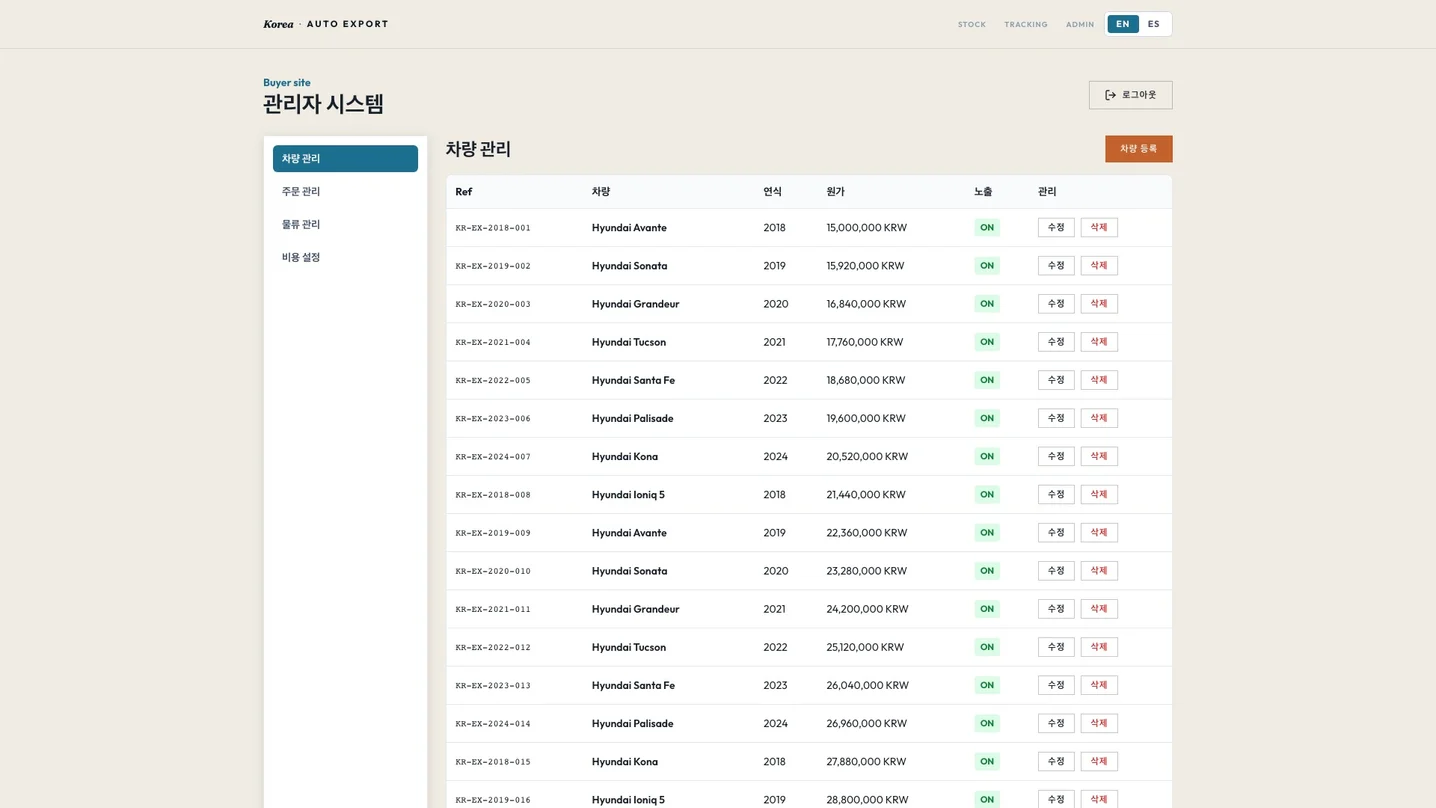Select the Hyundai Grandeur name in row KR-EX-2020-003
Screen dimensions: 1436x808
tap(635, 304)
